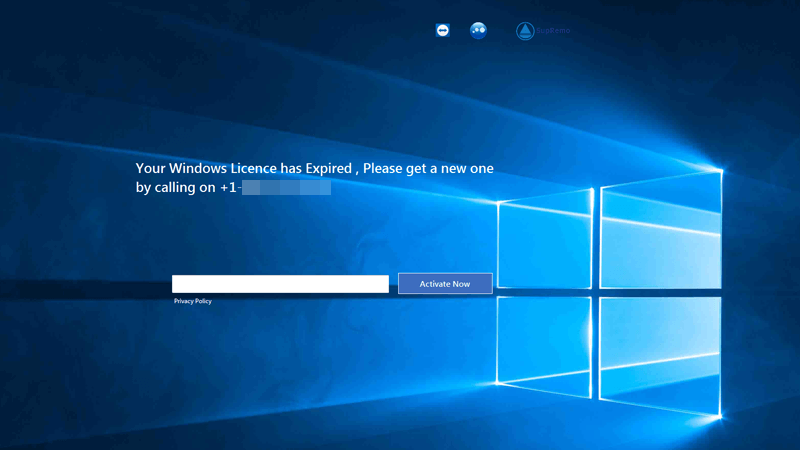
Task: Click the blurred phone number
Action: point(286,187)
